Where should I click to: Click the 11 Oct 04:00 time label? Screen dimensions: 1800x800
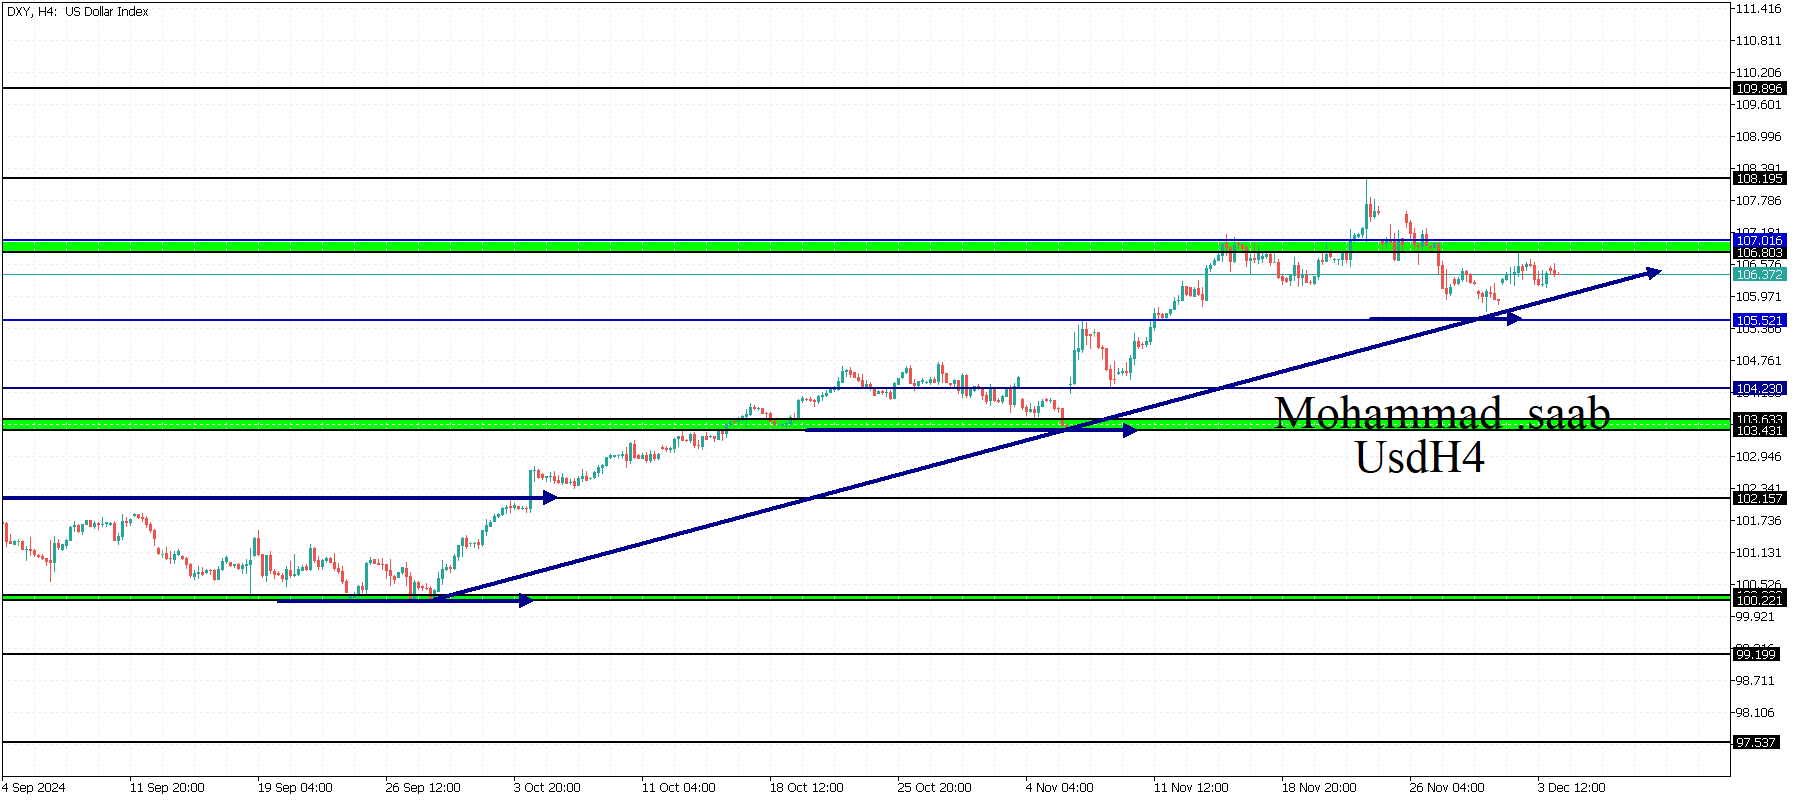click(679, 788)
